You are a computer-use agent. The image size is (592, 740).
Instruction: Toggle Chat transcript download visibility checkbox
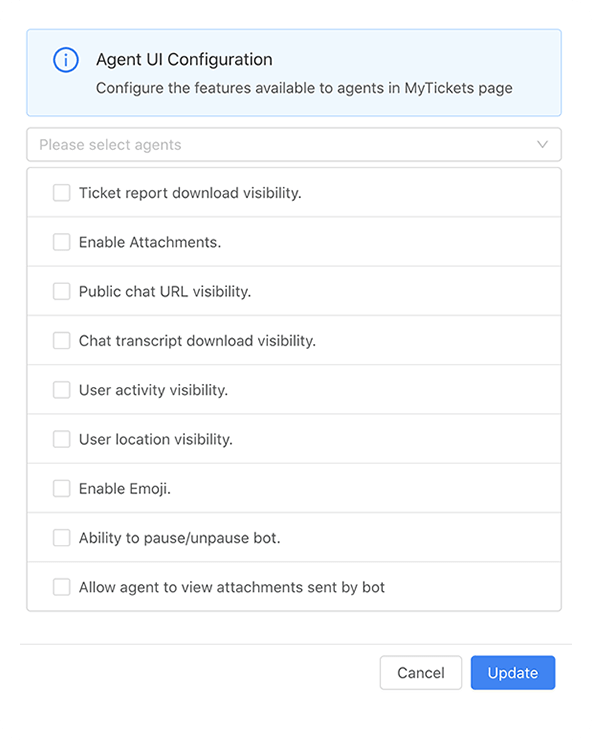pos(61,341)
